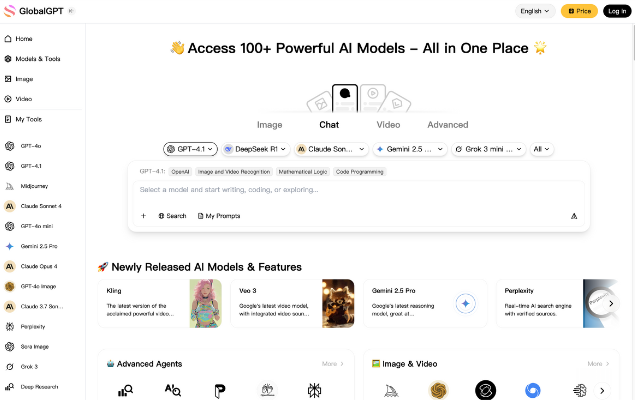Expand the DeepSeek R1 model dropdown
This screenshot has width=635, height=400.
[x=255, y=149]
